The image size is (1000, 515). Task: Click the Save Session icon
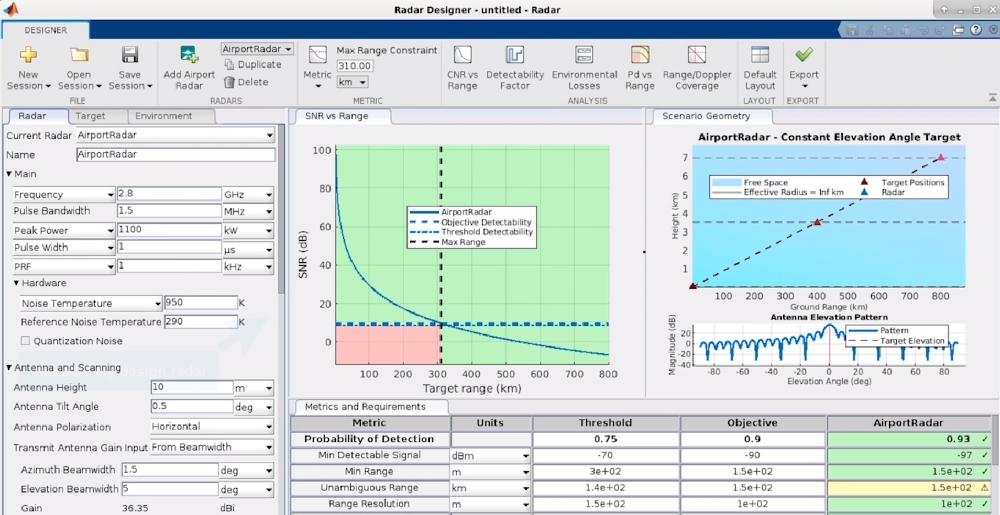pyautogui.click(x=130, y=56)
